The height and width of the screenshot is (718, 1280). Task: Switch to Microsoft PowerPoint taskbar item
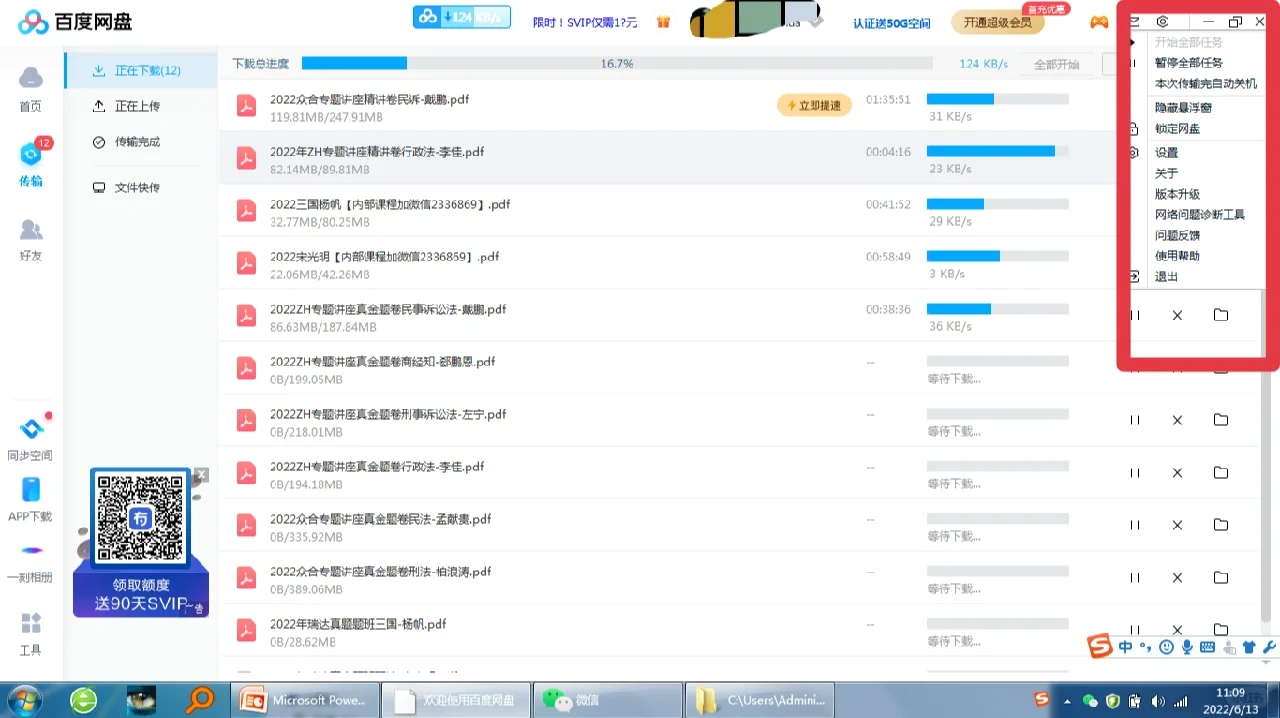[306, 700]
